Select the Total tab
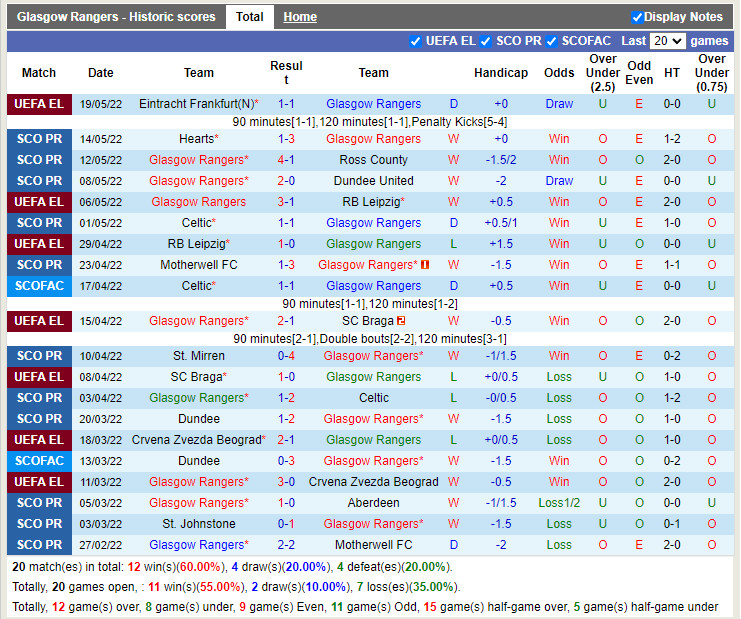This screenshot has height=619, width=741. (x=250, y=17)
